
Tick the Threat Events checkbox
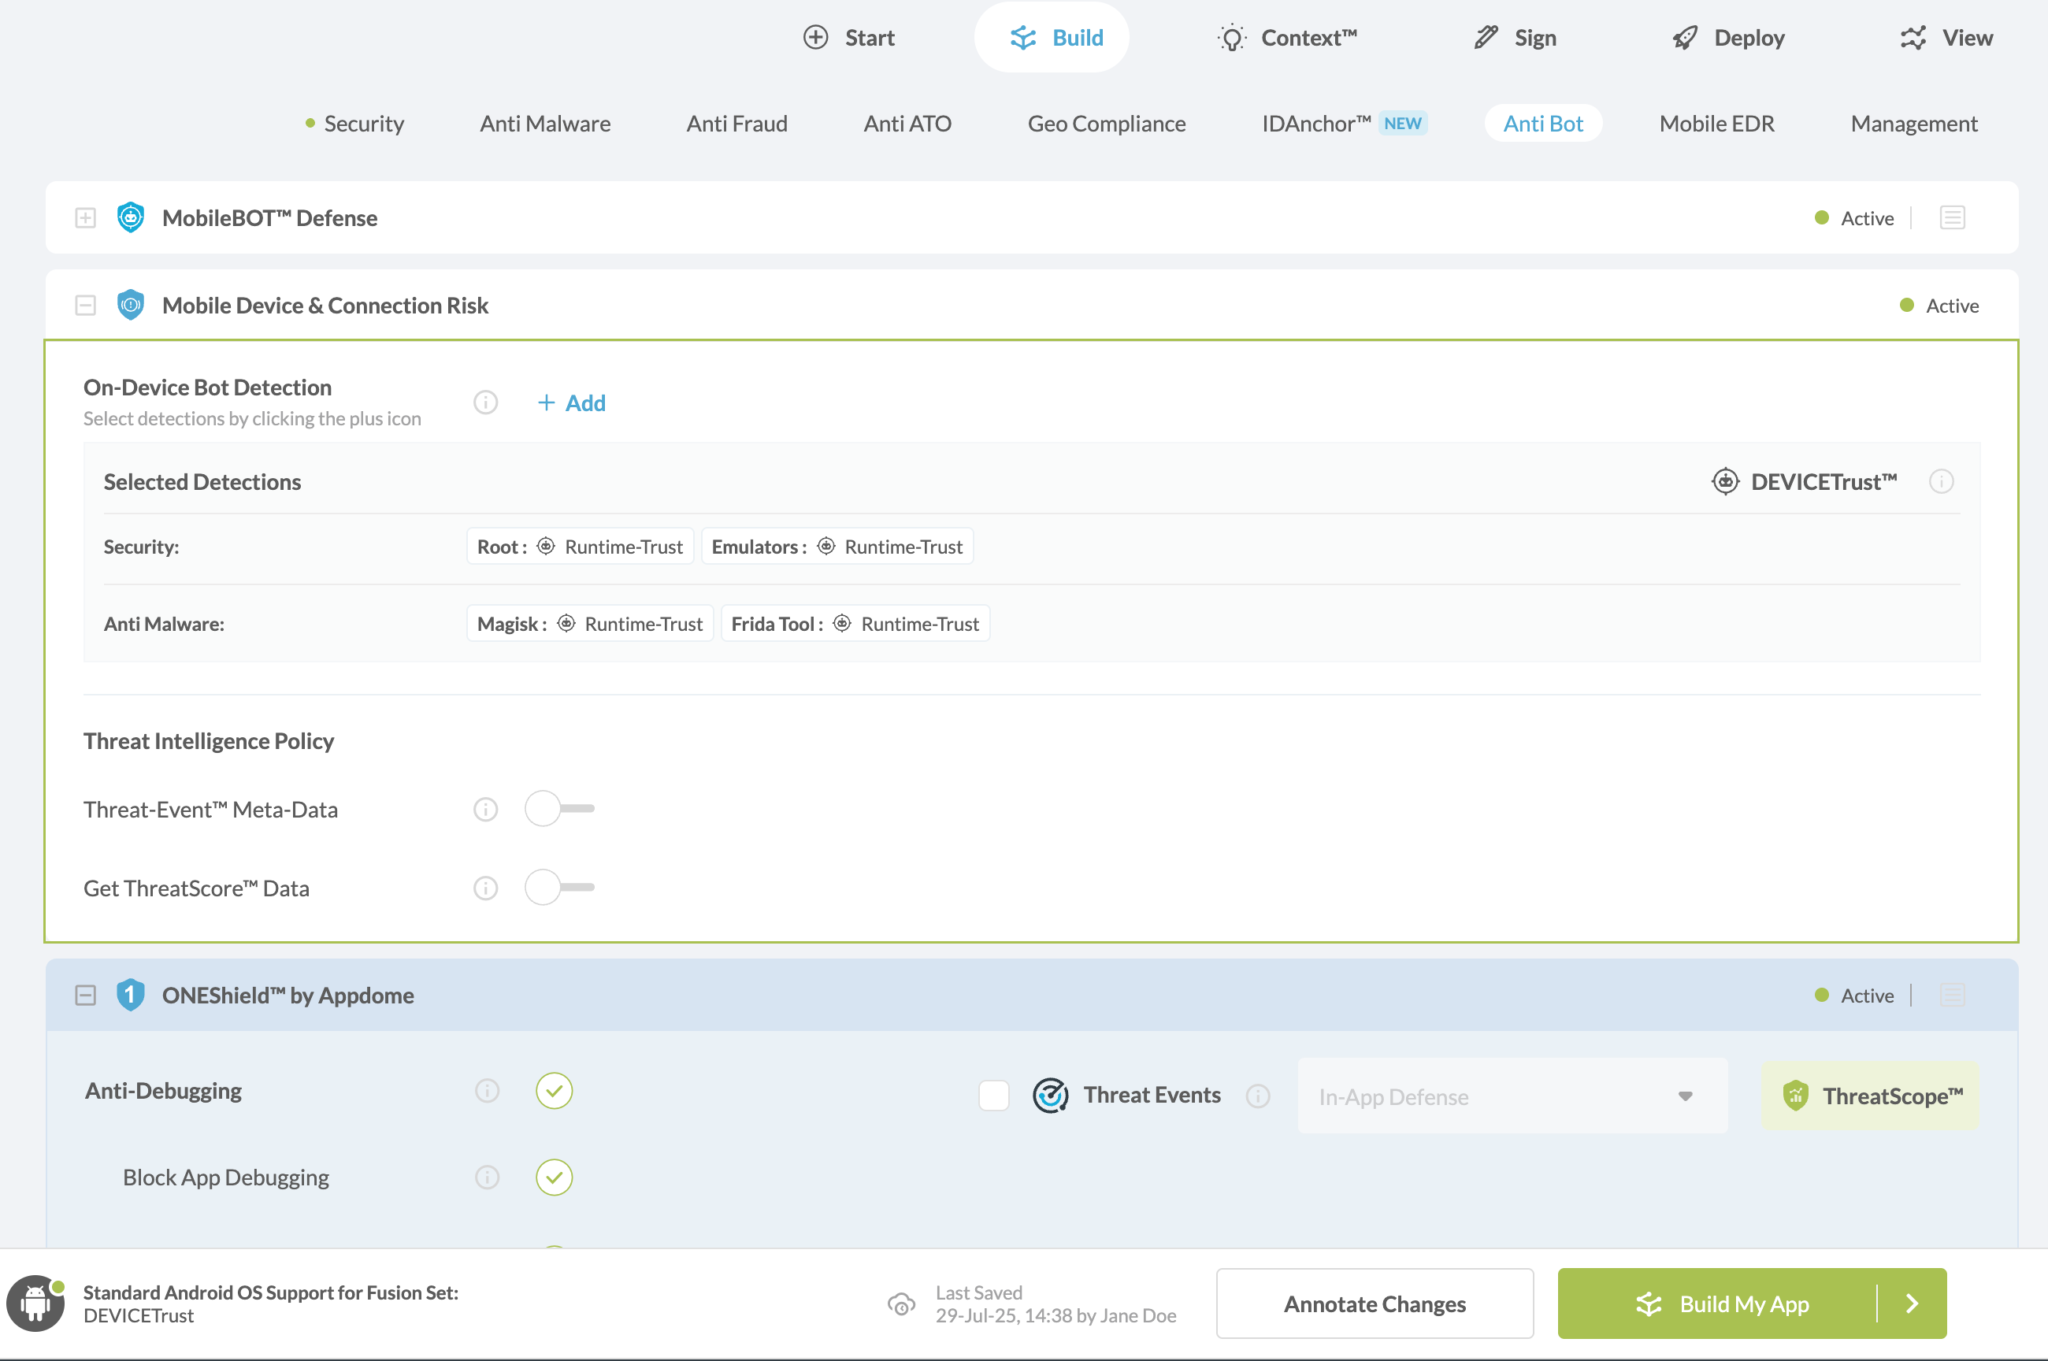click(994, 1096)
